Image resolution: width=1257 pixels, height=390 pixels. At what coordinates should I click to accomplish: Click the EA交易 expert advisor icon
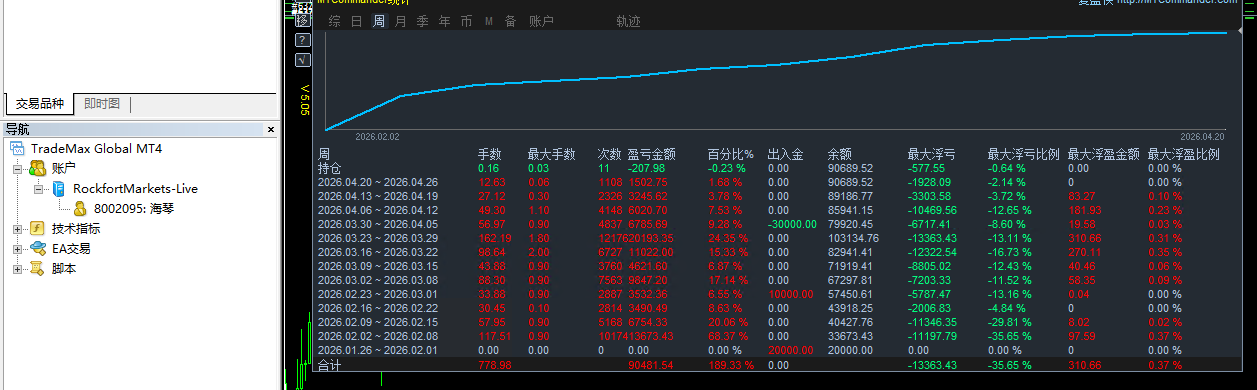[37, 248]
